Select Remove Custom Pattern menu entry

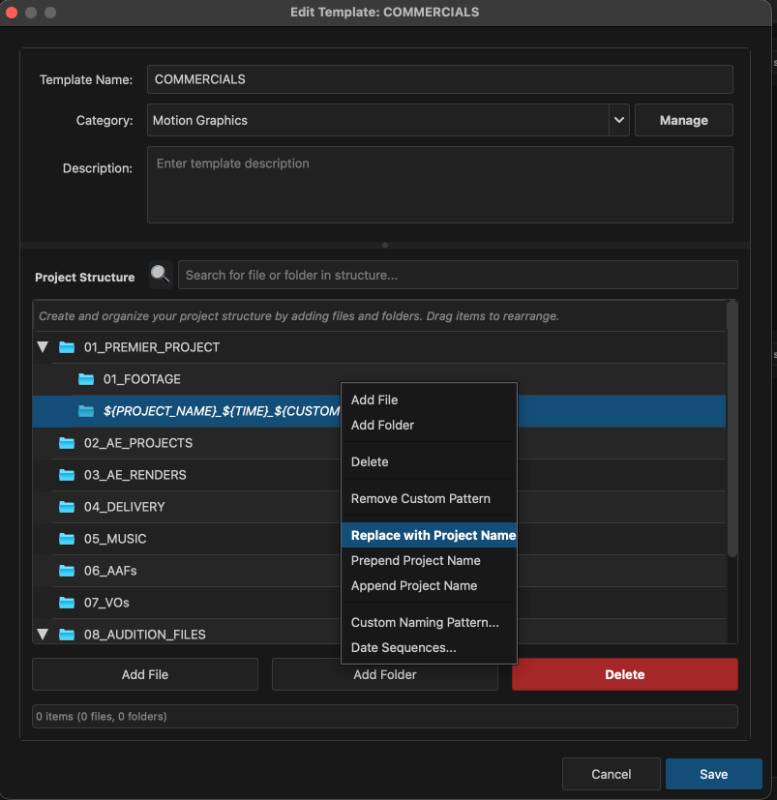pyautogui.click(x=429, y=498)
